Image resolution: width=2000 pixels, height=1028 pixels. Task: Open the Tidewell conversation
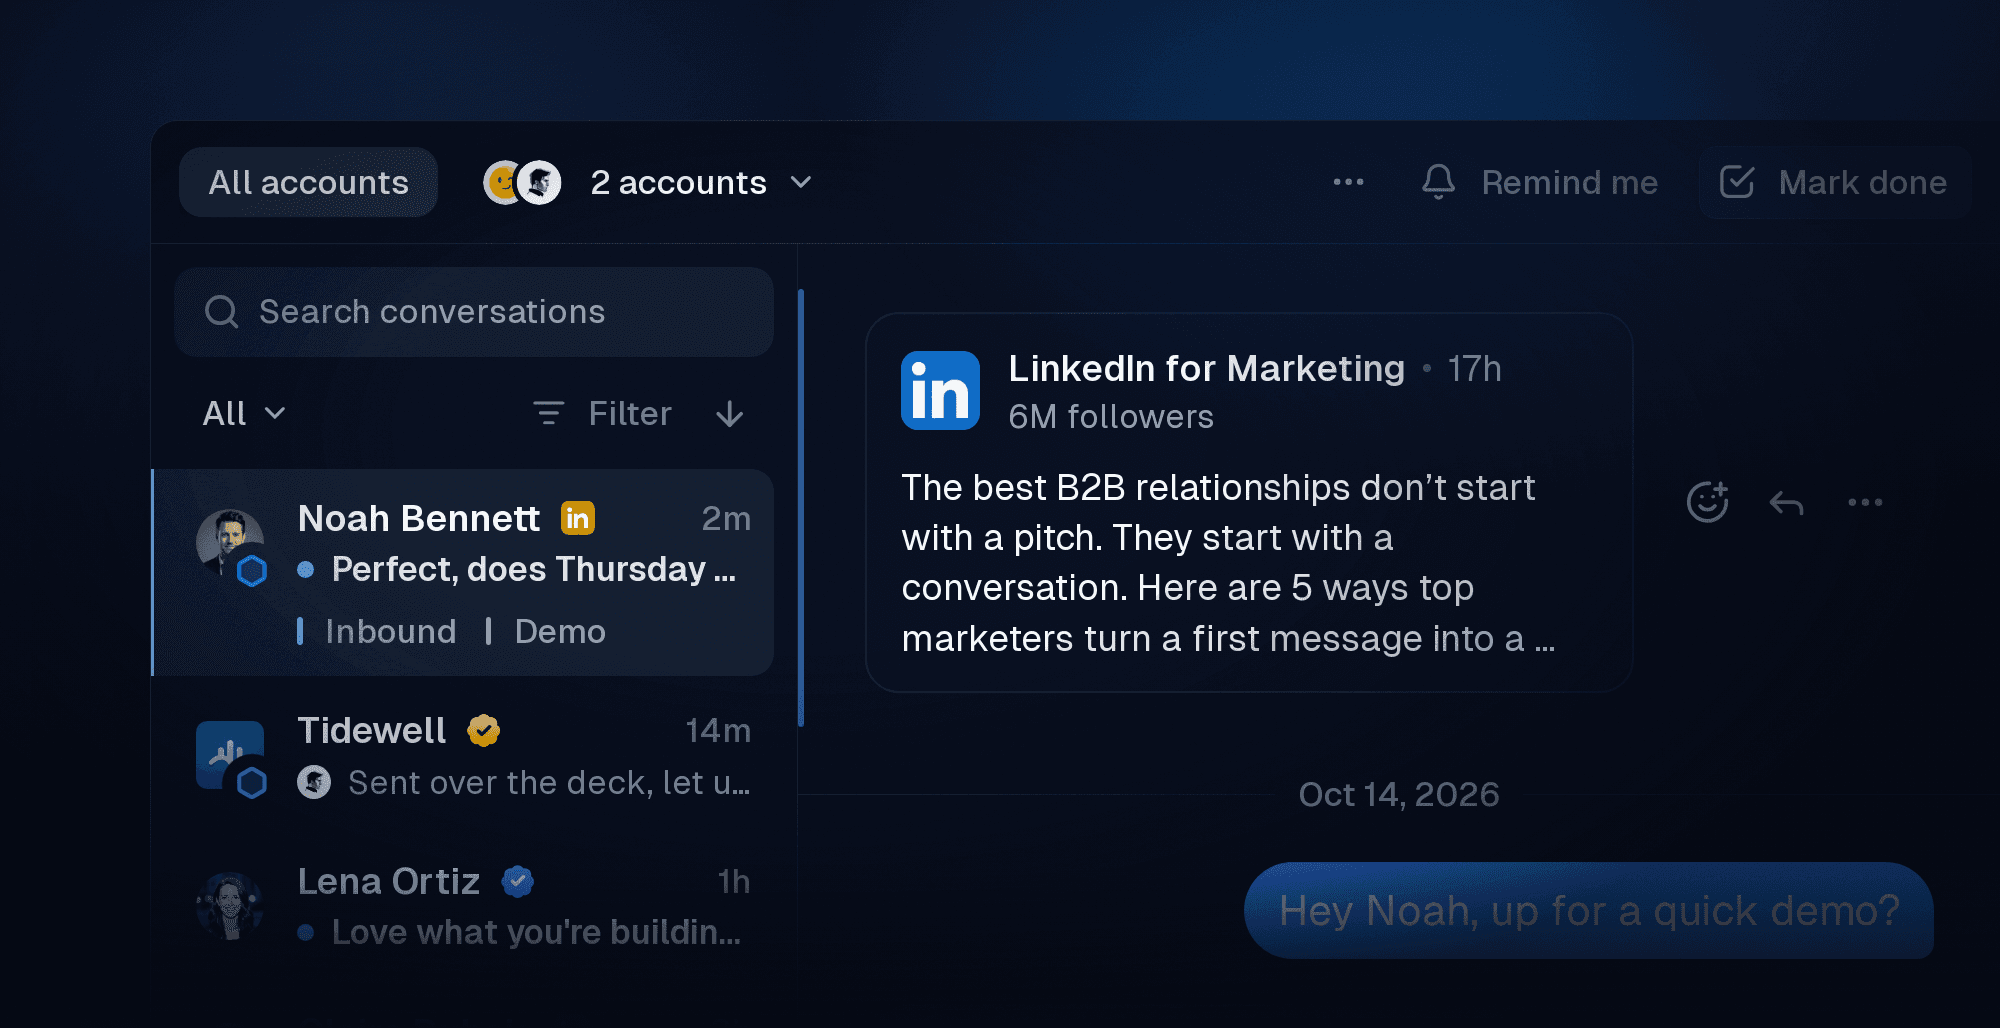pos(463,757)
